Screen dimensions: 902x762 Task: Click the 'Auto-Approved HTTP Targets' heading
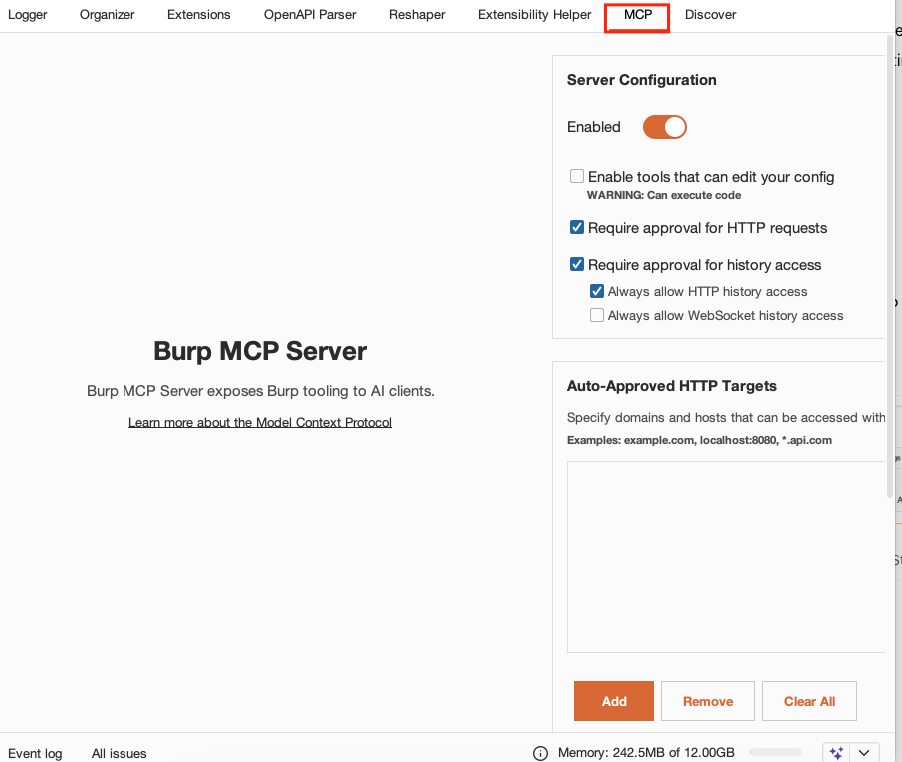671,386
